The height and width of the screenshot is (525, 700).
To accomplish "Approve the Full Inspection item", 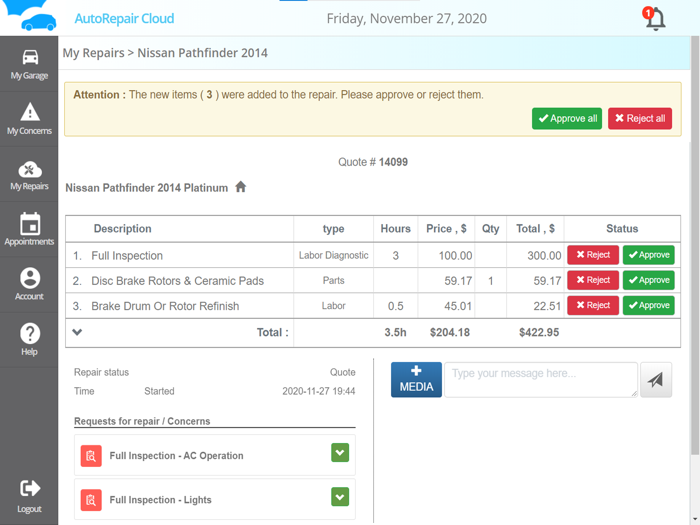I will coord(649,255).
